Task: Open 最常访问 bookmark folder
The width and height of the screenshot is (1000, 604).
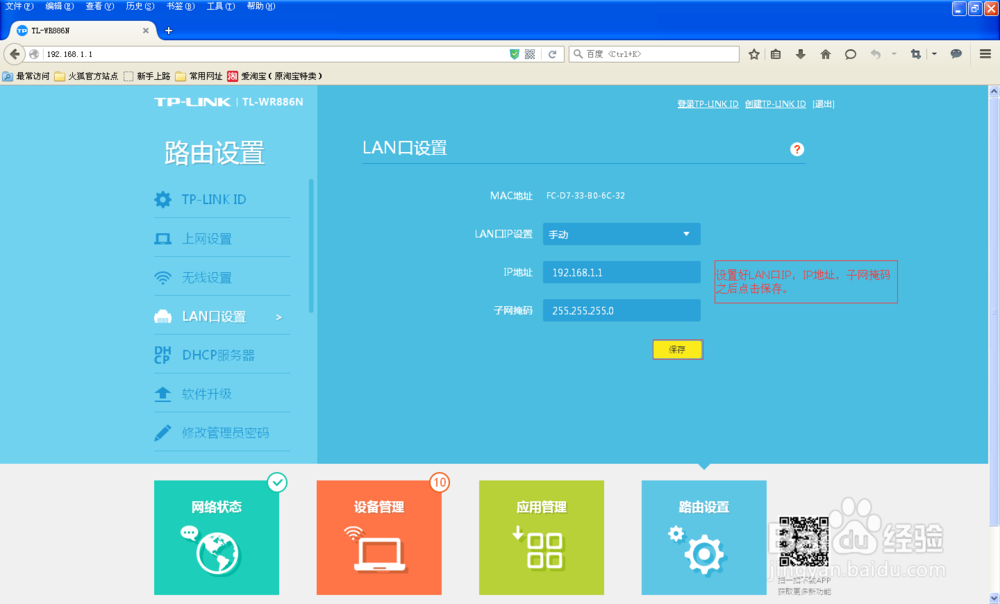Action: click(x=26, y=77)
